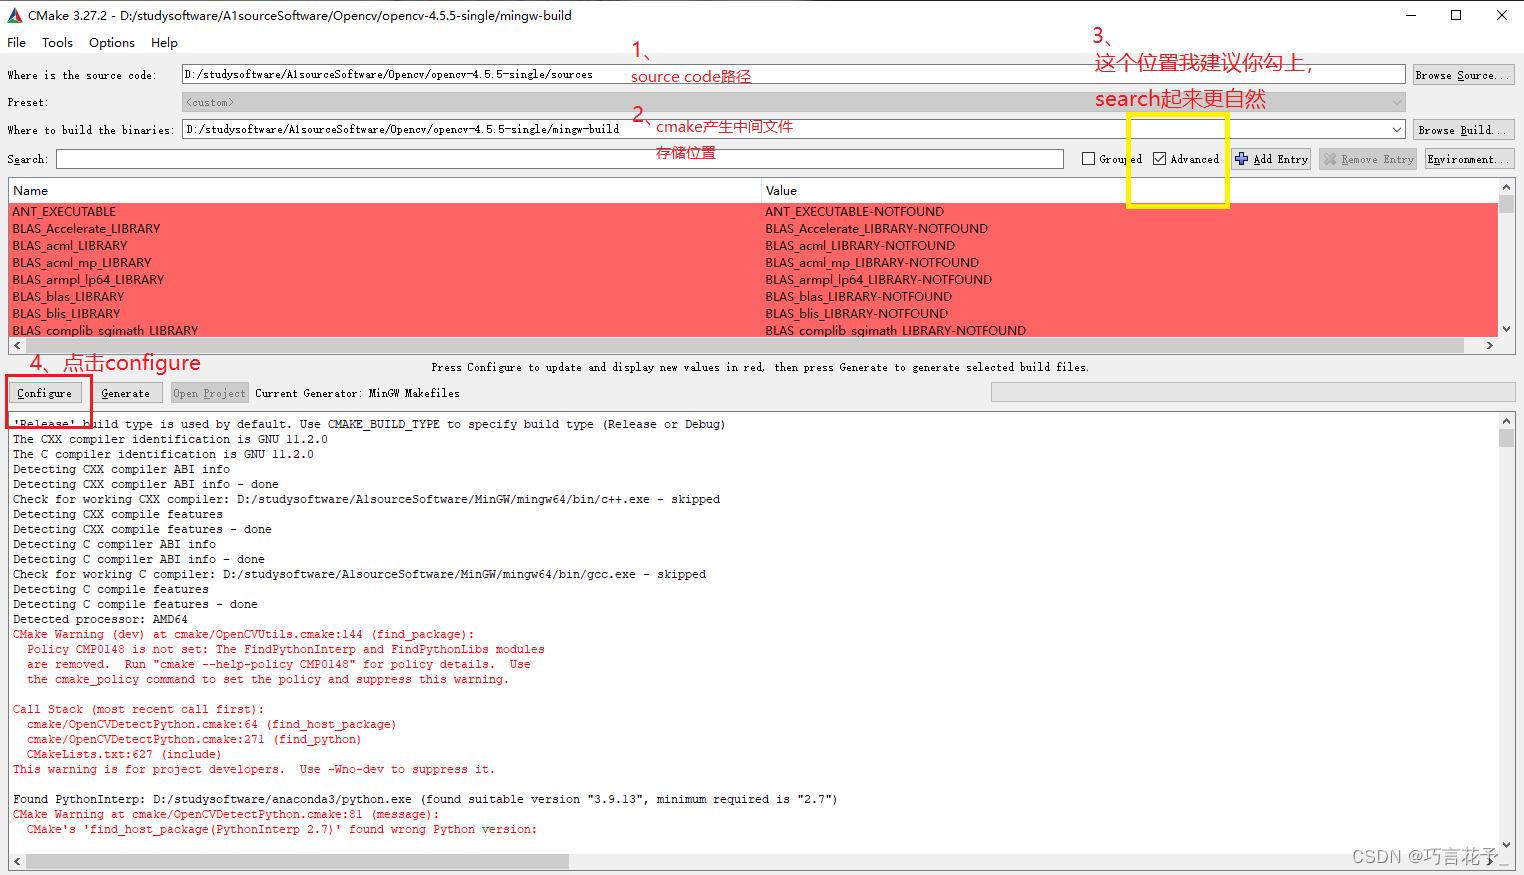Viewport: 1524px width, 875px height.
Task: Click the Open Project button
Action: pos(209,393)
